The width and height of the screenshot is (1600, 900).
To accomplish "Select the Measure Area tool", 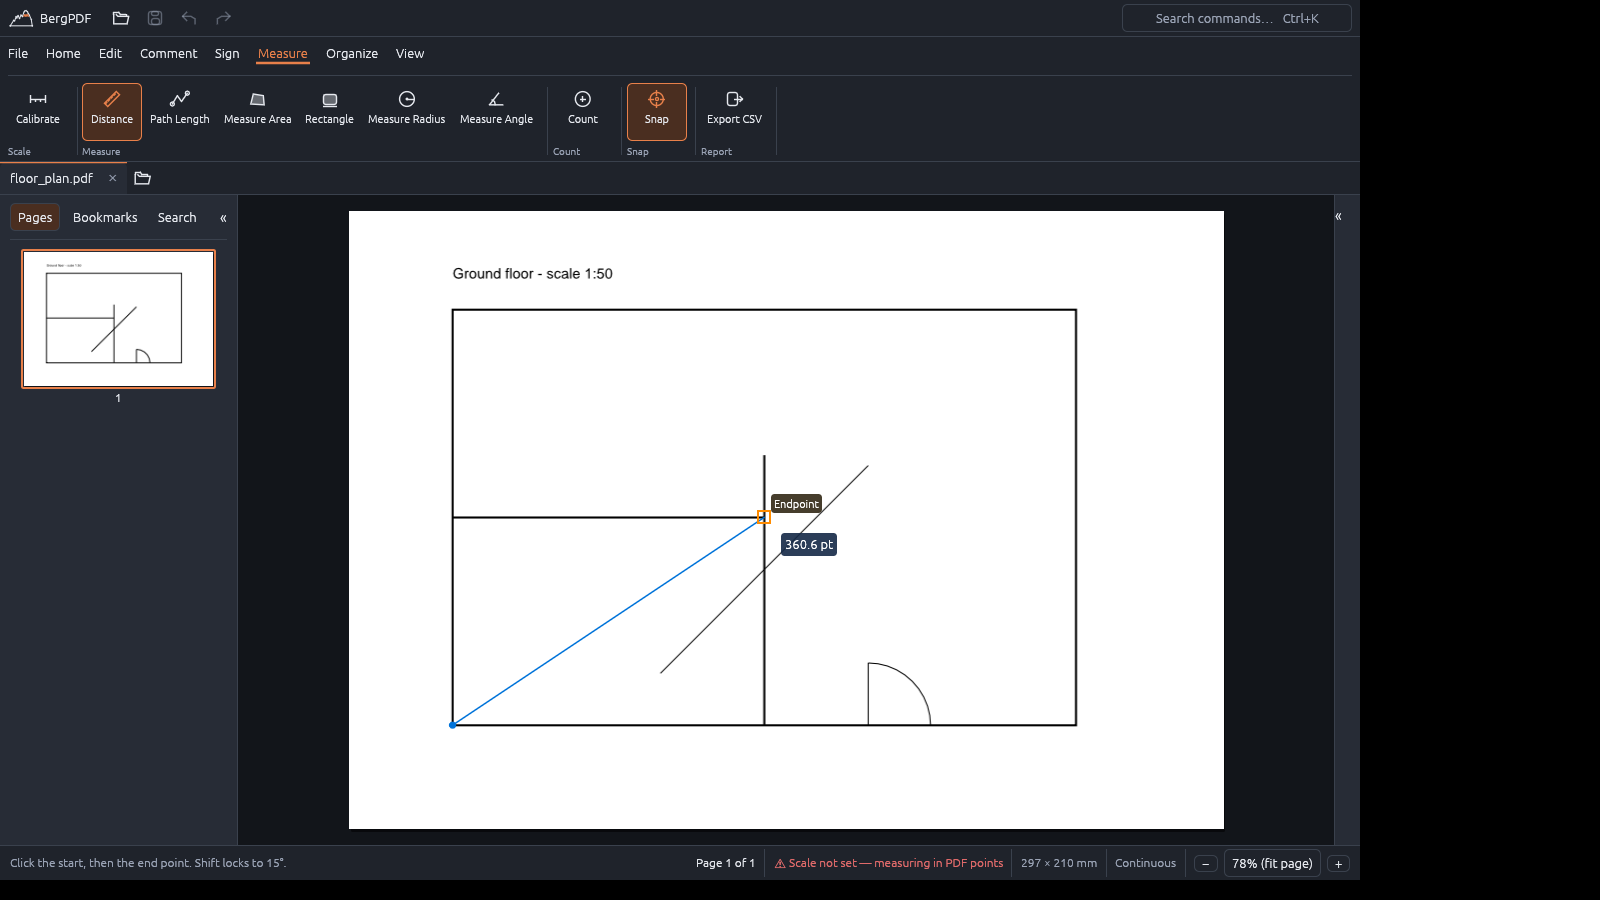I will pos(258,111).
